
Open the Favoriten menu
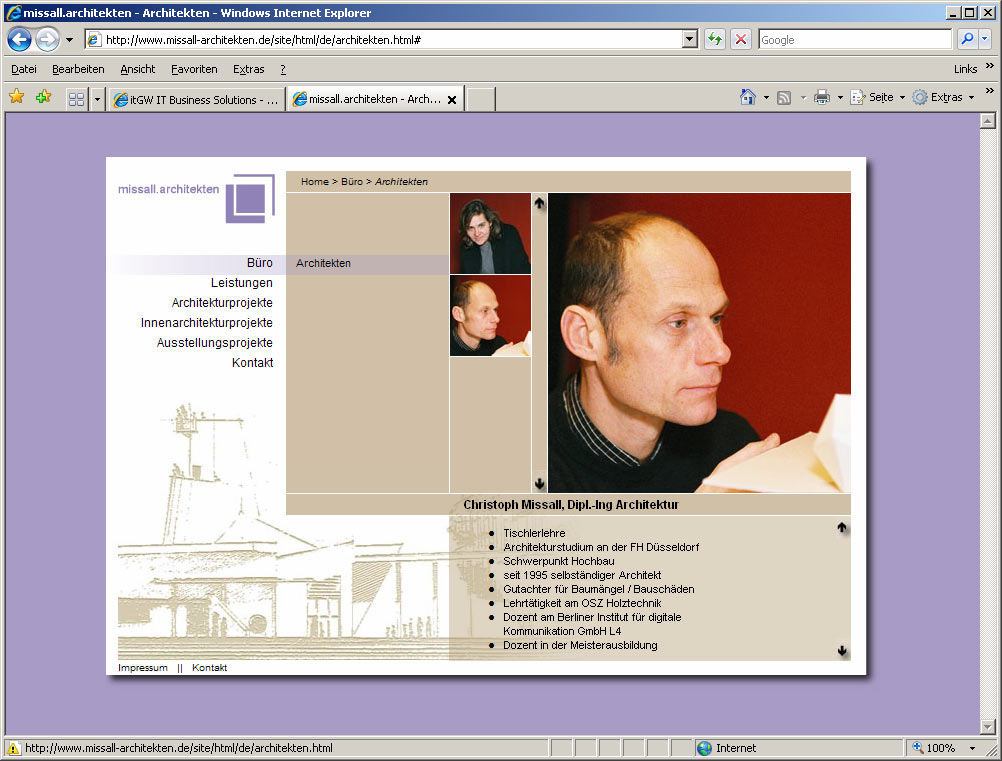point(194,69)
